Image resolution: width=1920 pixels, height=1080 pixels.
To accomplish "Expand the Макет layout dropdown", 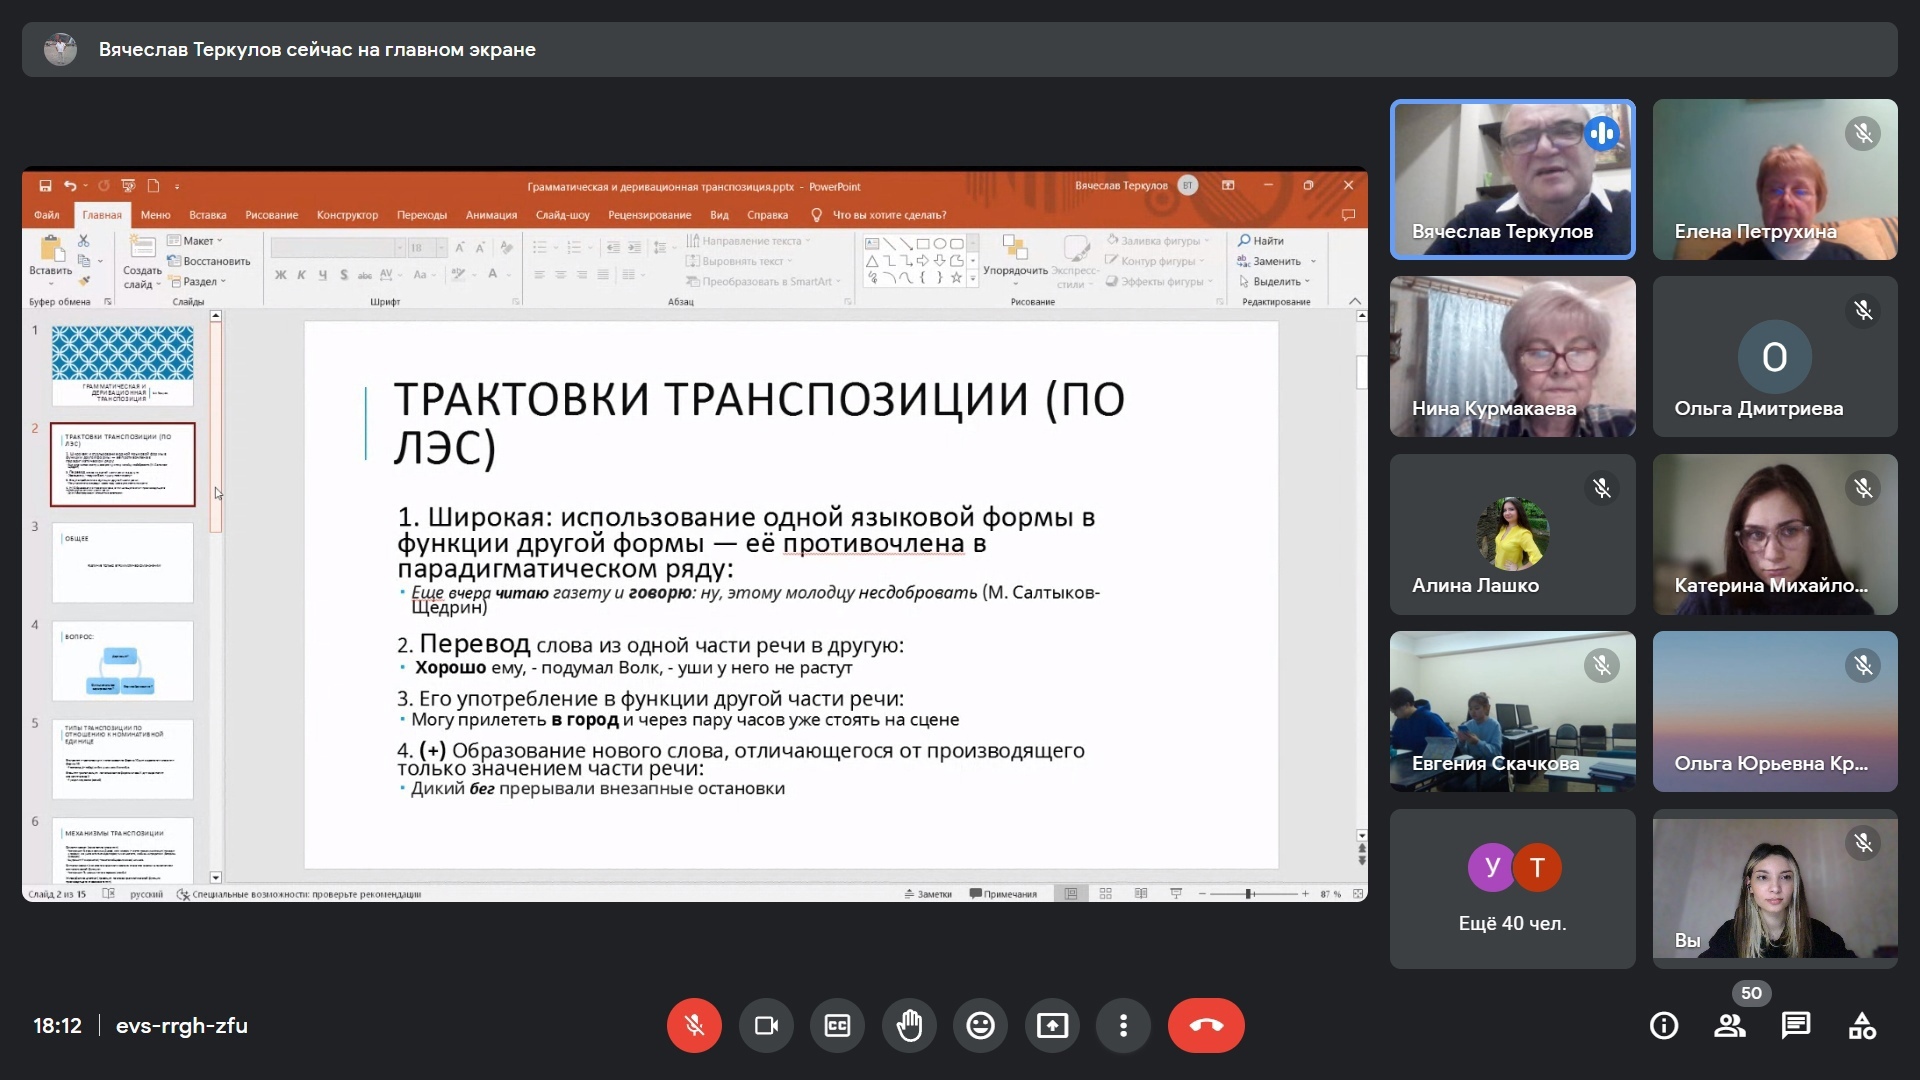I will coord(196,241).
